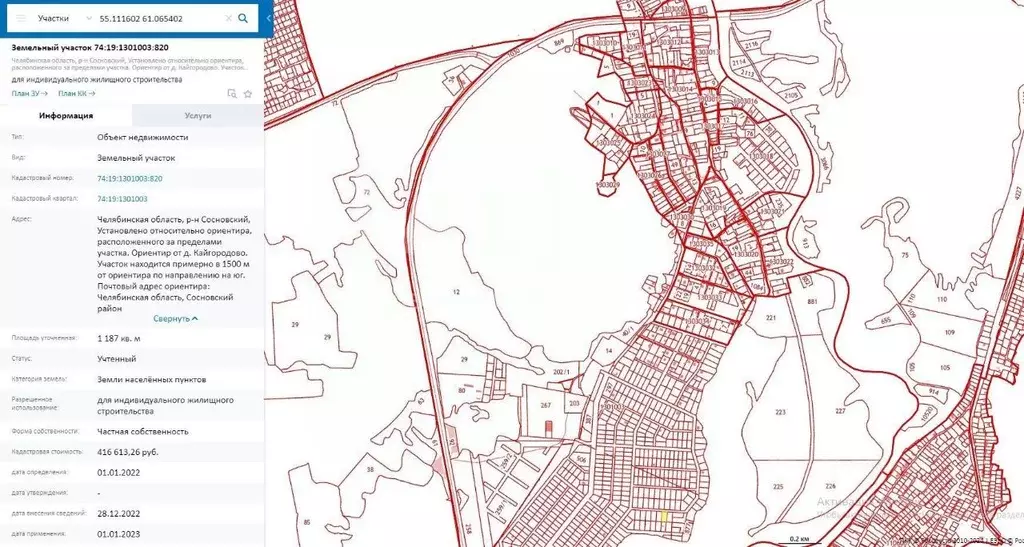Run search with magnifier icon

click(x=243, y=18)
